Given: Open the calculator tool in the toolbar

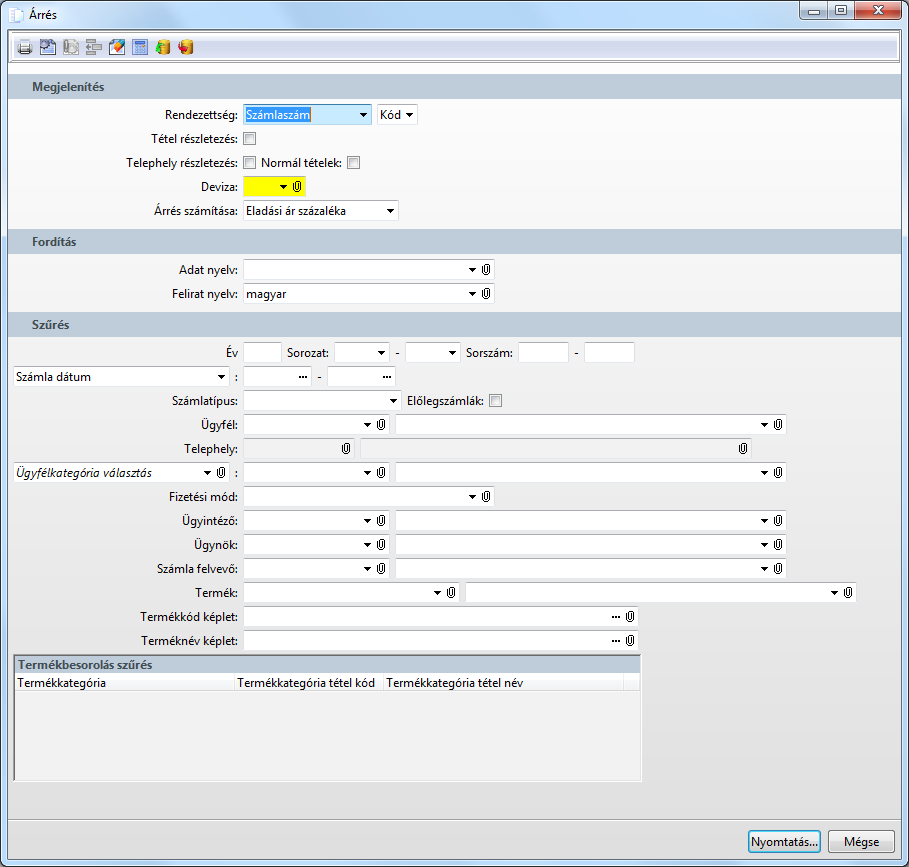Looking at the screenshot, I should pyautogui.click(x=140, y=47).
